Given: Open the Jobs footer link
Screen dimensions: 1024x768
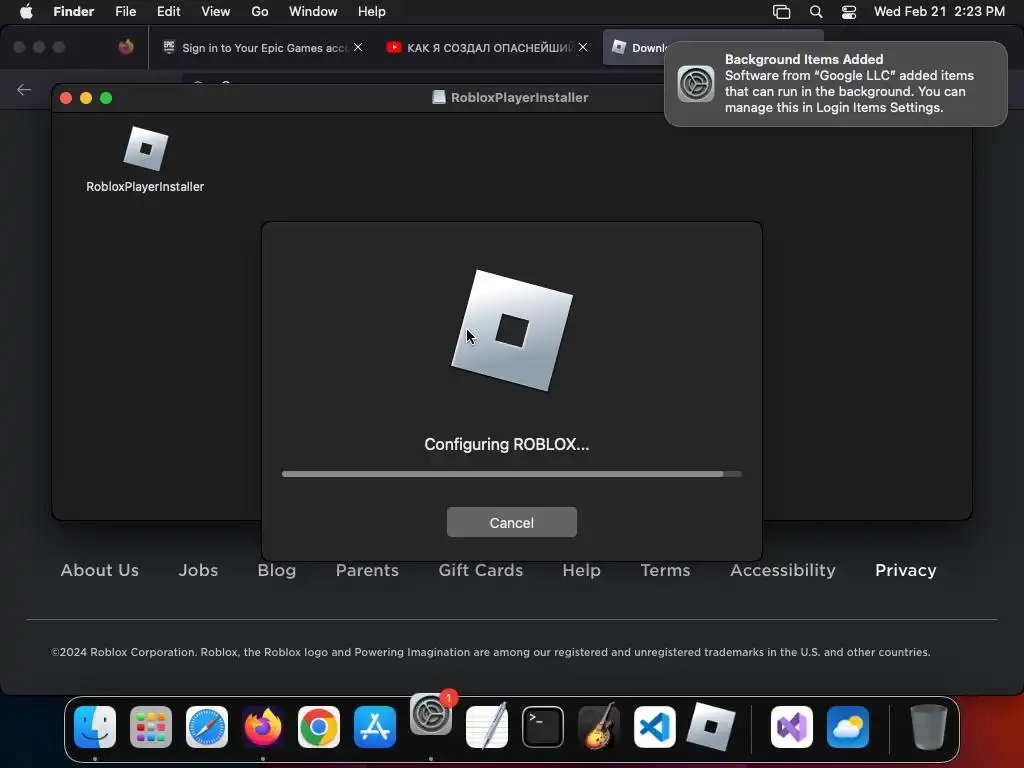Looking at the screenshot, I should coord(198,570).
